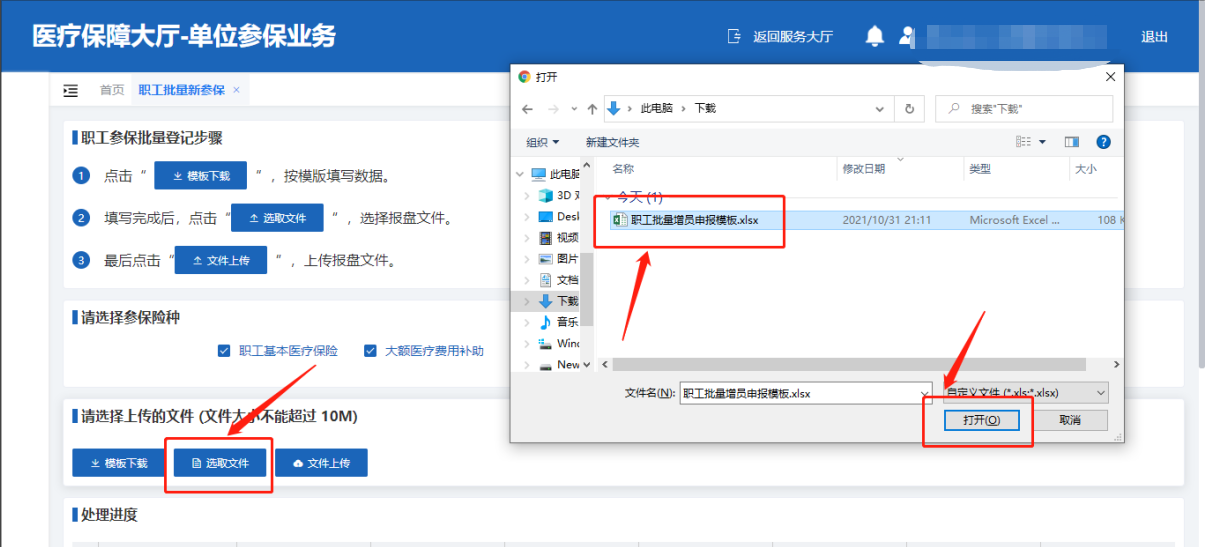Select the 图片 folder in navigation tree
The image size is (1205, 547).
559,259
